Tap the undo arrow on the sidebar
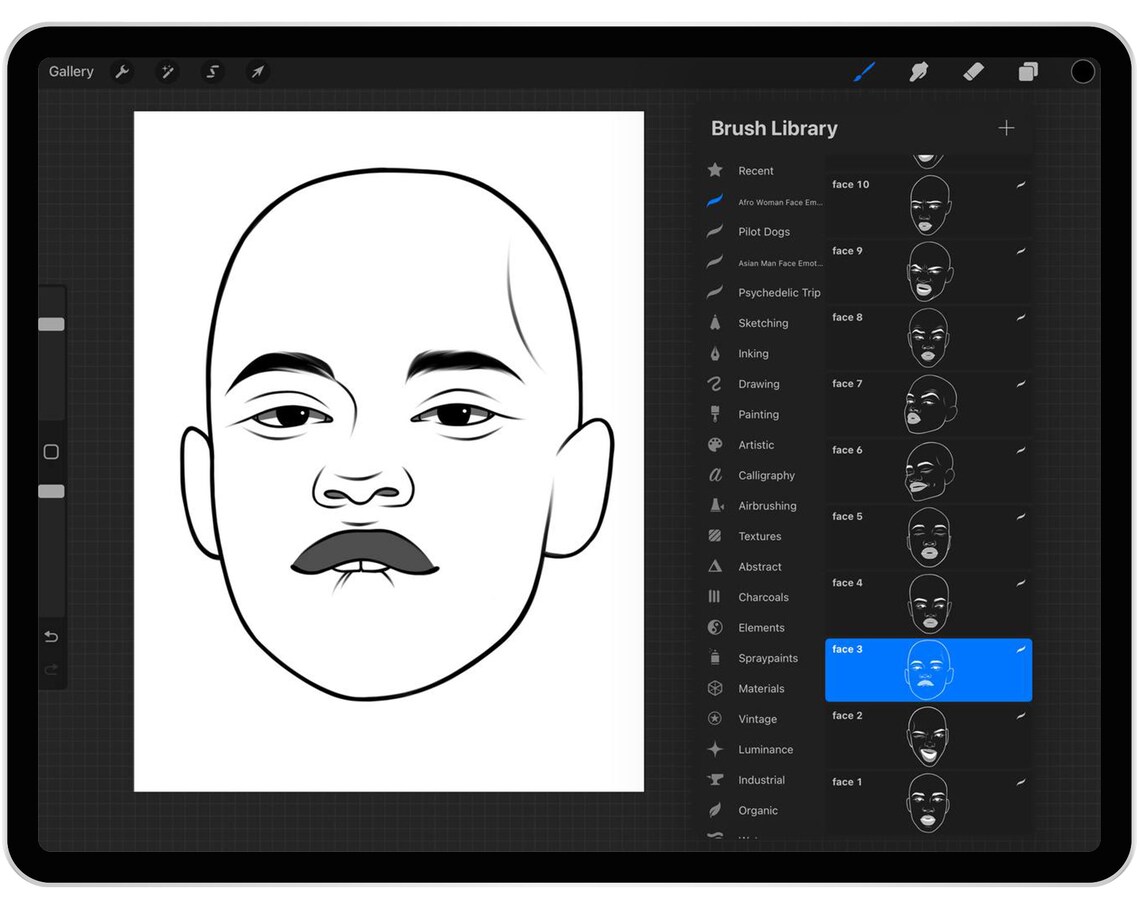The height and width of the screenshot is (906, 1140). click(51, 637)
